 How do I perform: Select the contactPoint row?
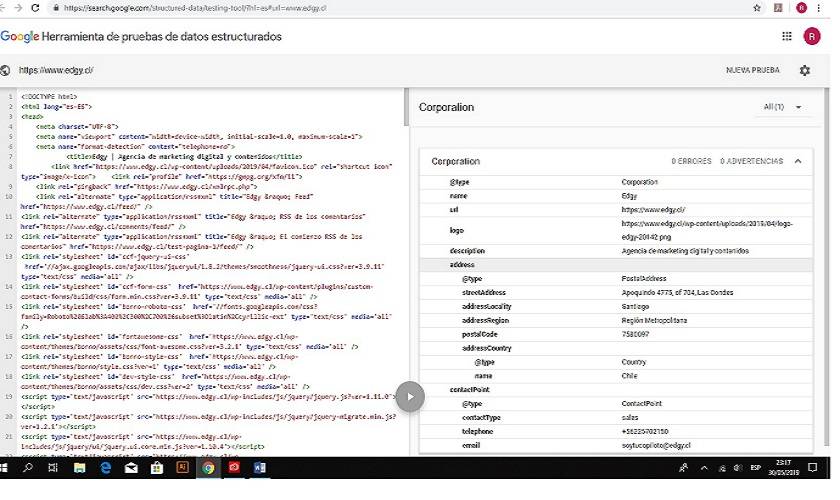[x=616, y=390]
